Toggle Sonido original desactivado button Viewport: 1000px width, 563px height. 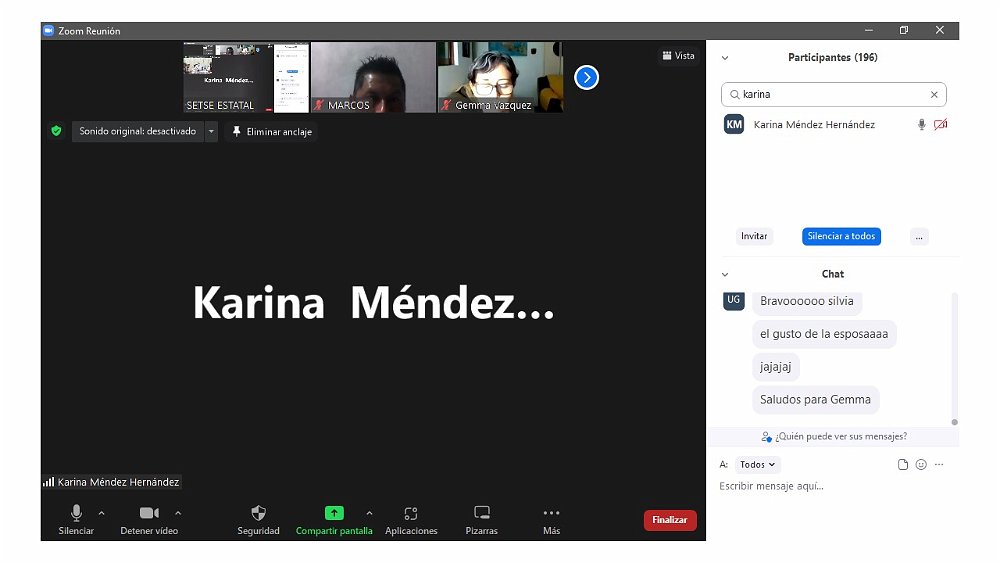click(138, 131)
